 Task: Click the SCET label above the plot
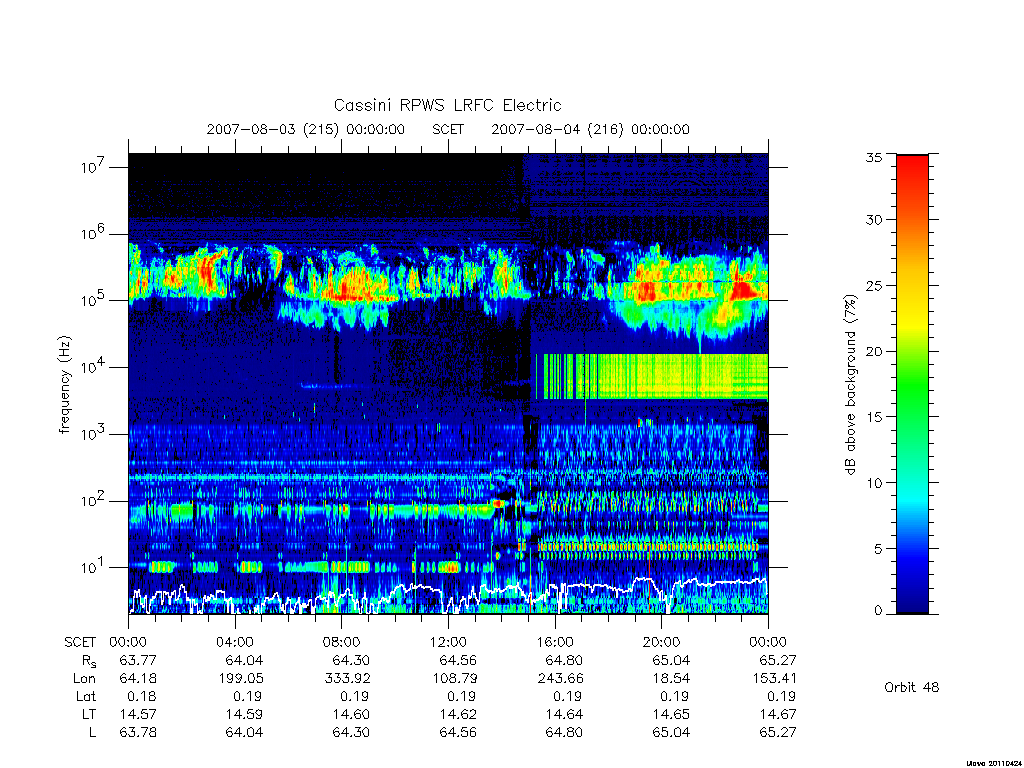coord(448,129)
